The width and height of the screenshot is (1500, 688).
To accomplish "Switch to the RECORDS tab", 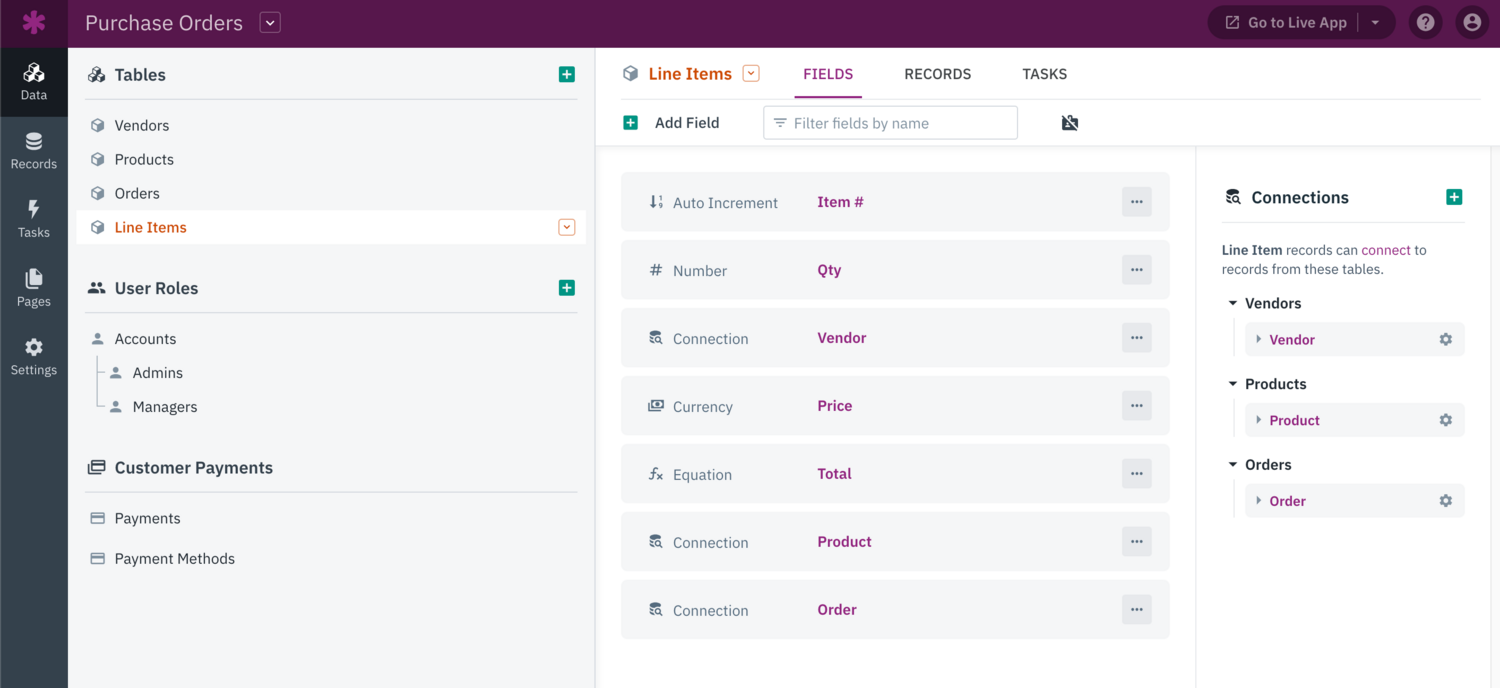I will [x=937, y=73].
